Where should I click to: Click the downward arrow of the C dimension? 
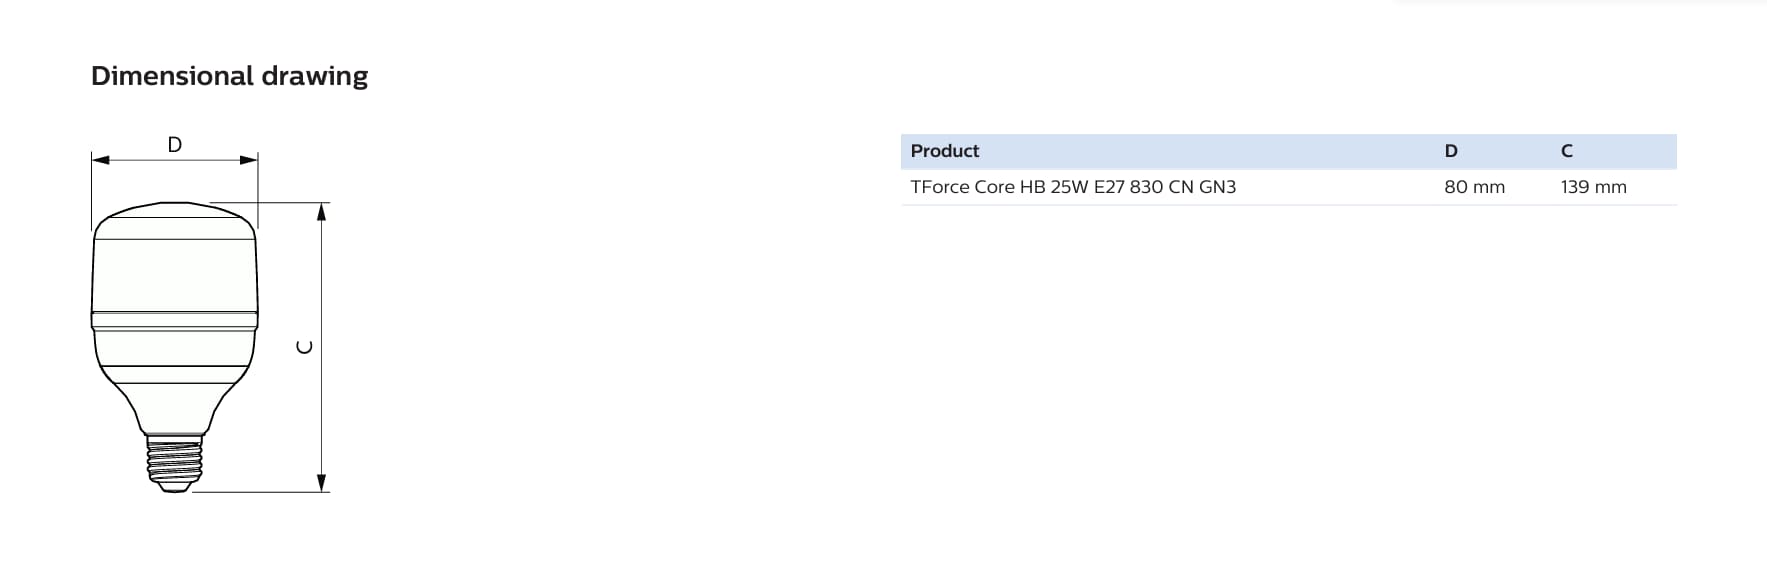tap(322, 483)
